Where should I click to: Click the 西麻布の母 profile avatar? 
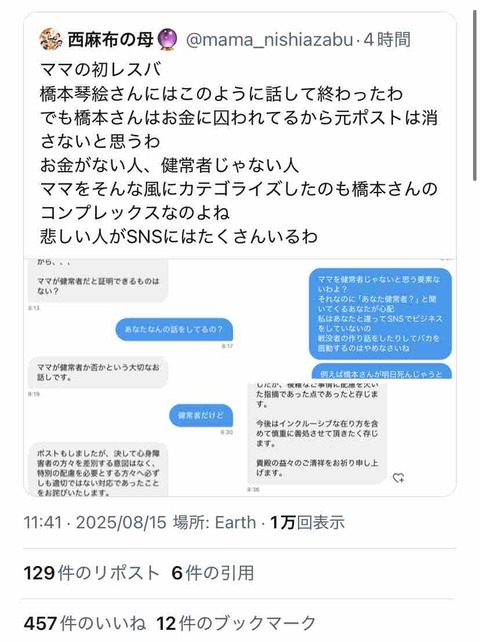click(x=51, y=39)
